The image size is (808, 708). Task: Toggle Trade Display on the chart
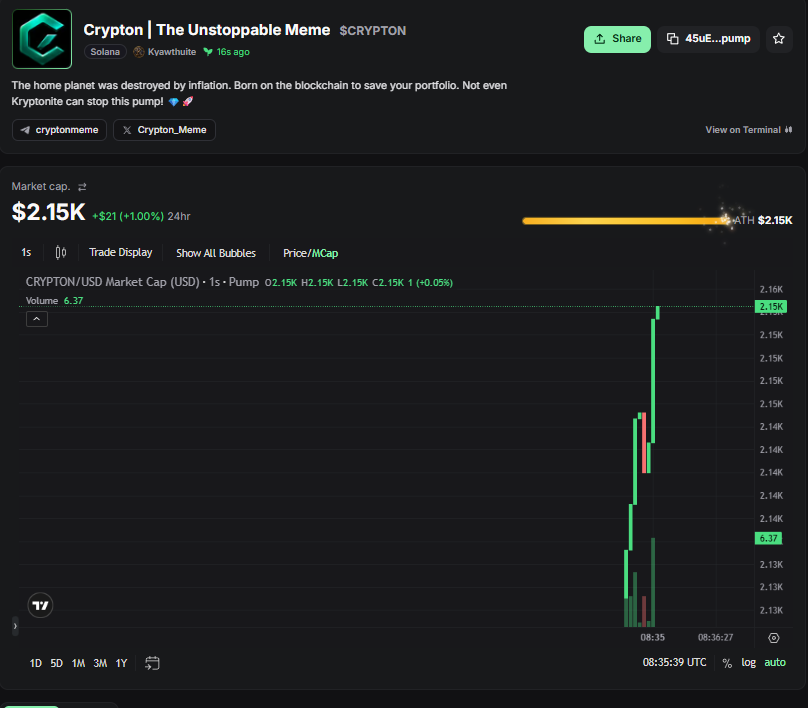[x=121, y=252]
